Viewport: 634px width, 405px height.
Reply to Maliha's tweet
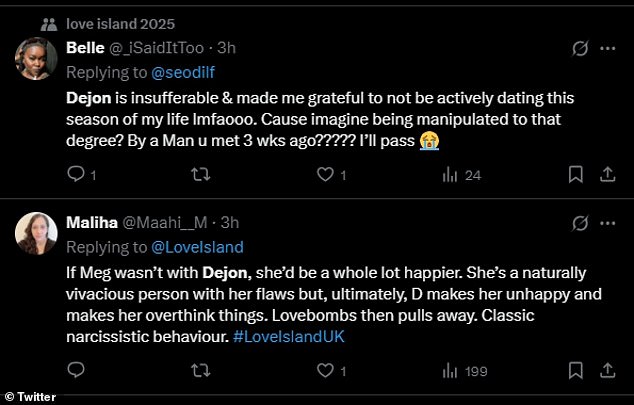click(x=76, y=370)
